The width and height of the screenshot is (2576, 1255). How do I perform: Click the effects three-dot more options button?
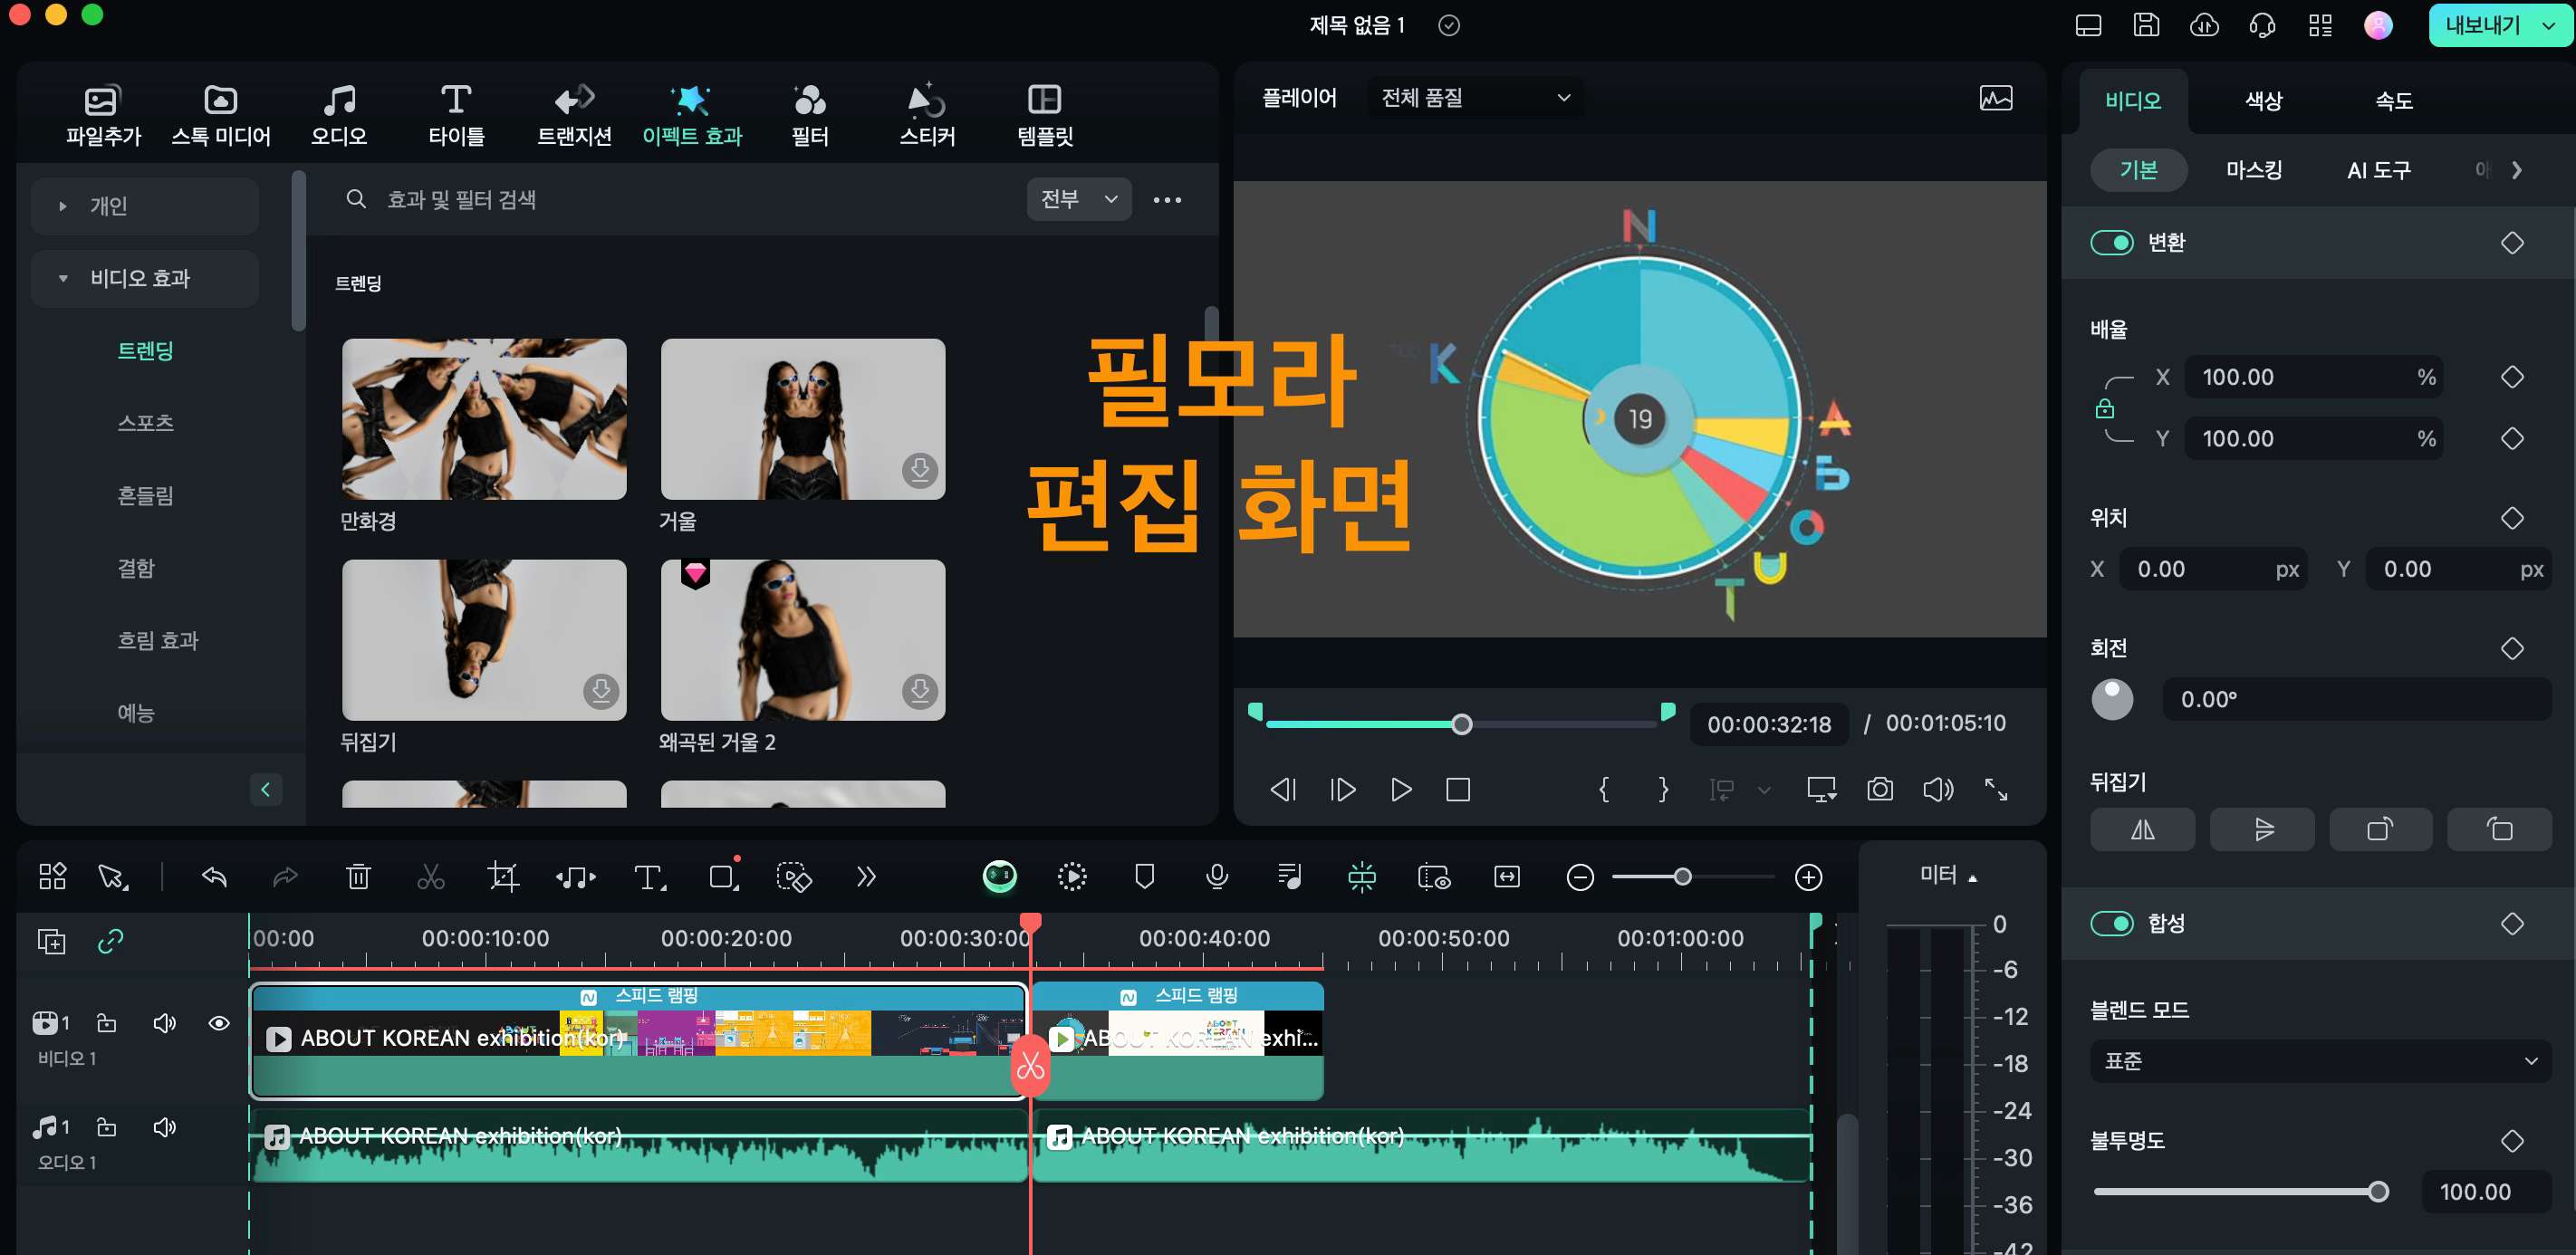[1167, 200]
